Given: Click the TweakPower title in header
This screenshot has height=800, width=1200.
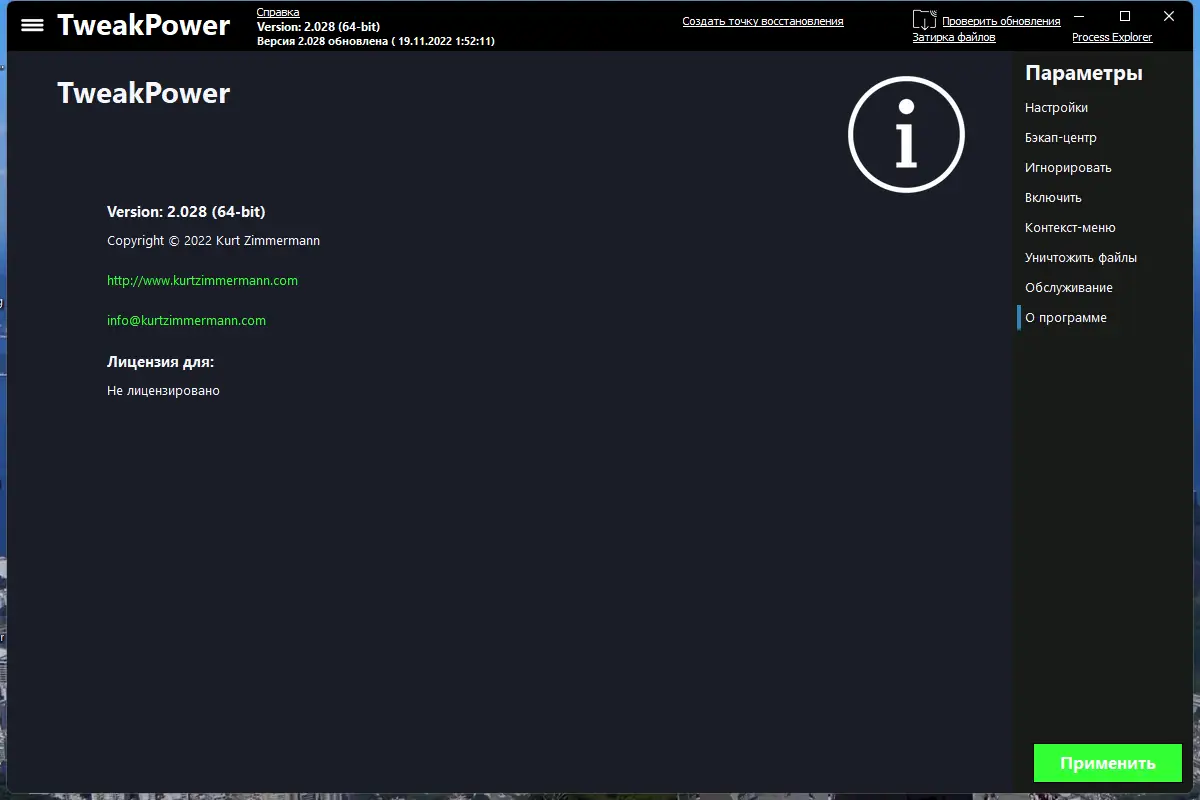Looking at the screenshot, I should (143, 25).
